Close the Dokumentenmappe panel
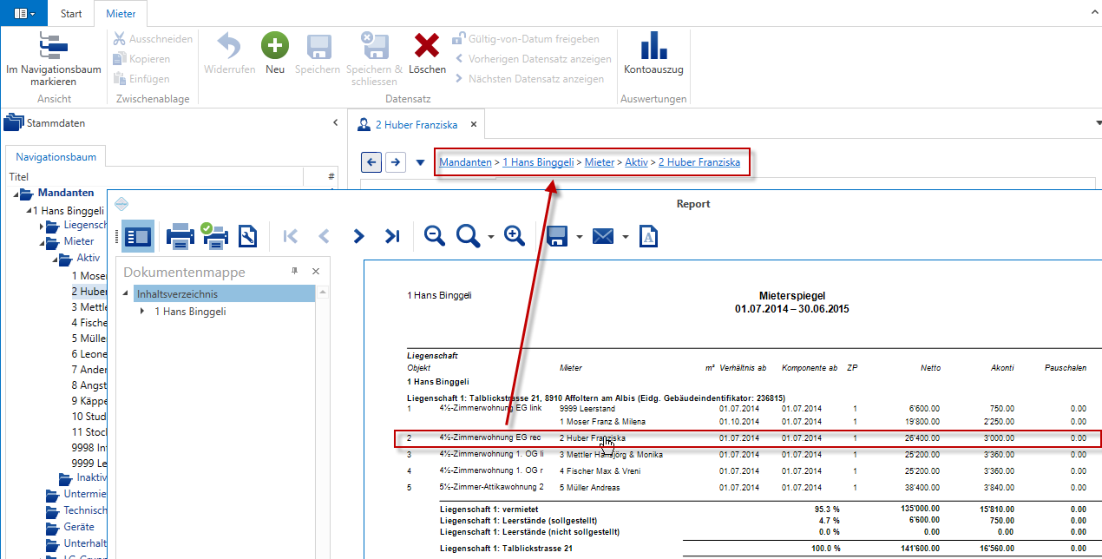The width and height of the screenshot is (1102, 559). coord(316,271)
